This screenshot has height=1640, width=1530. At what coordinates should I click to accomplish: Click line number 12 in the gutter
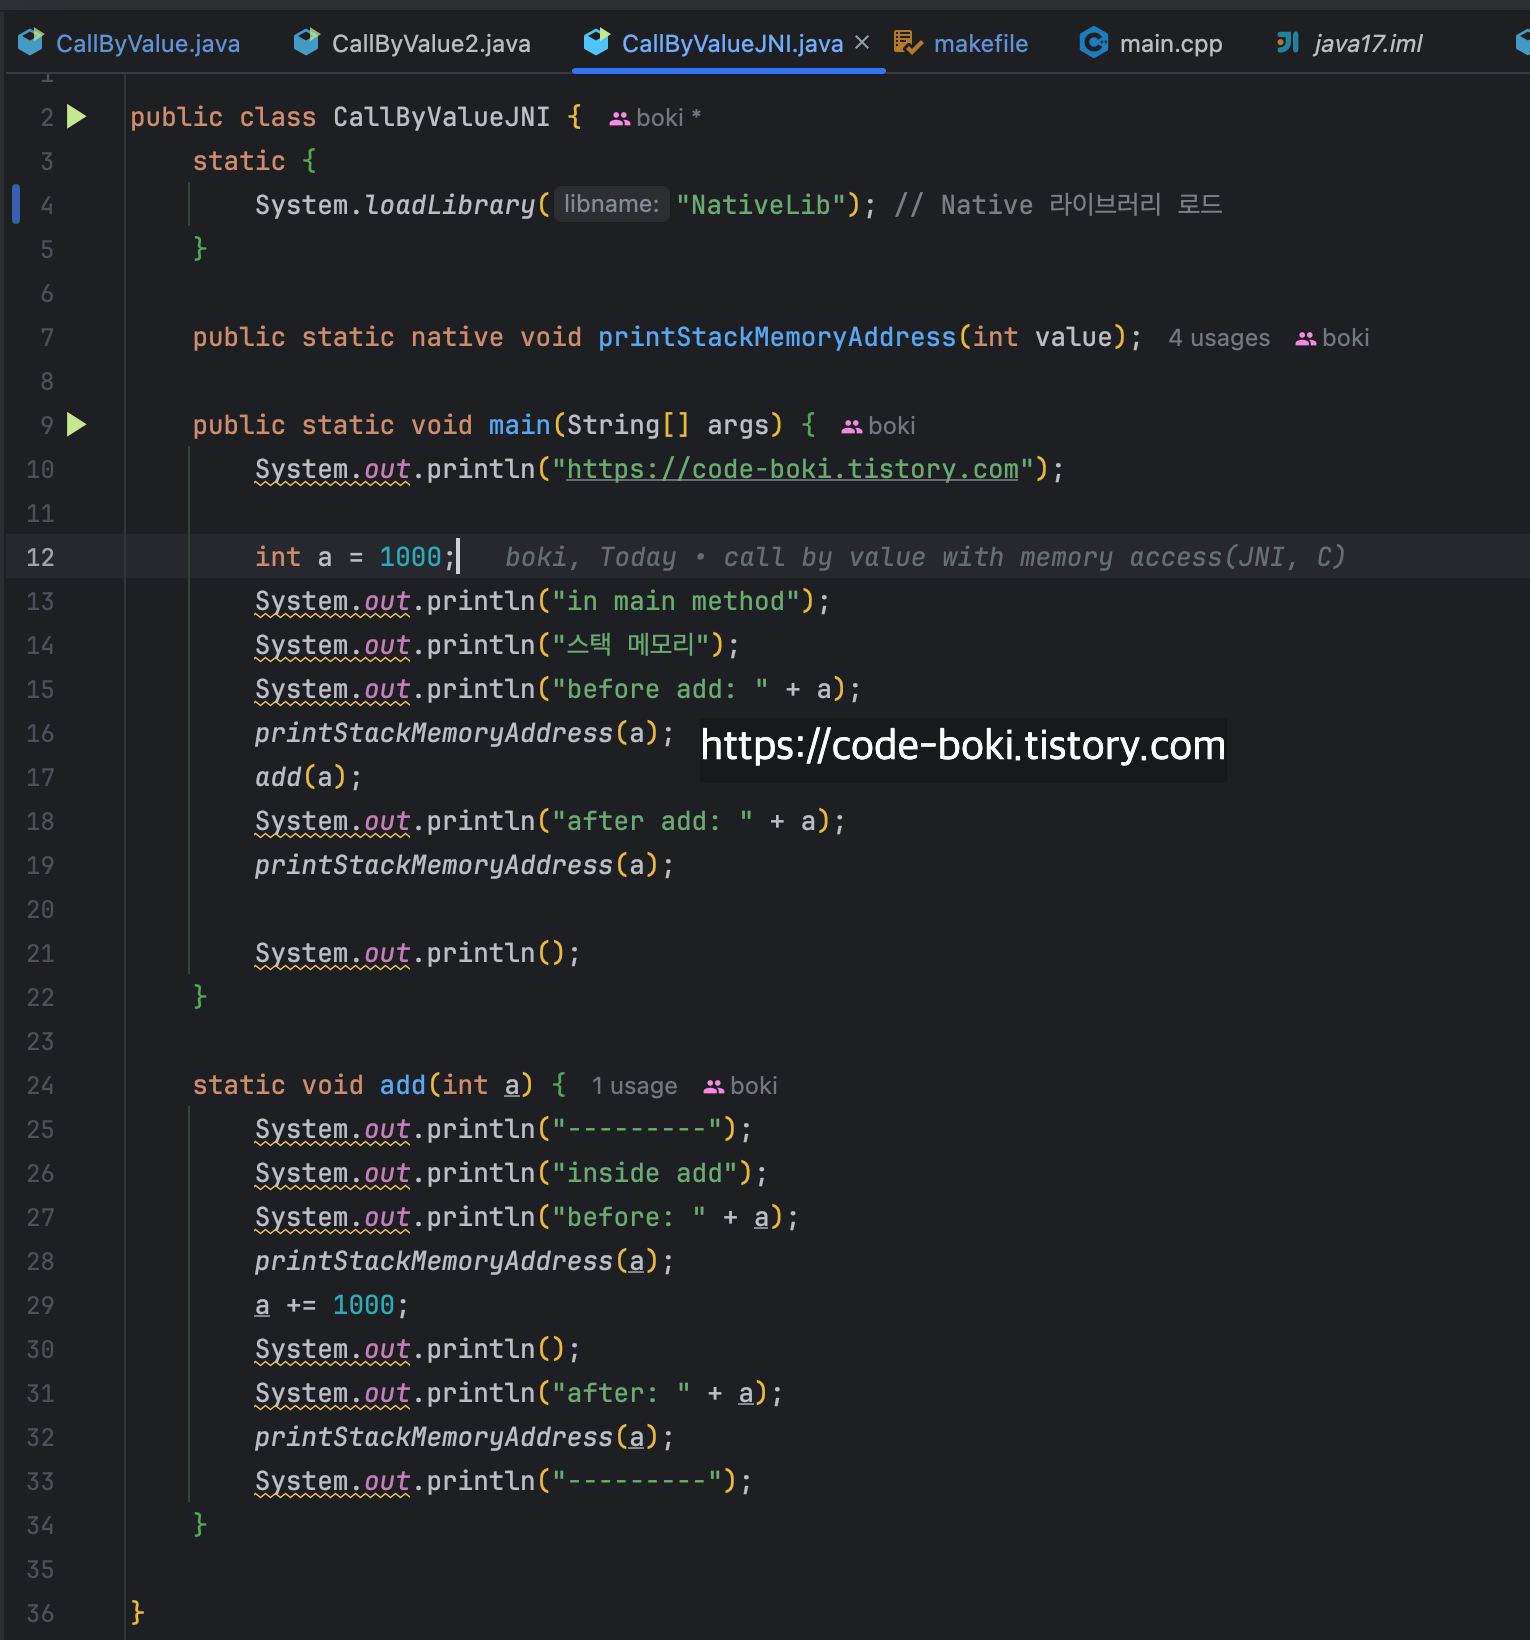tap(40, 557)
